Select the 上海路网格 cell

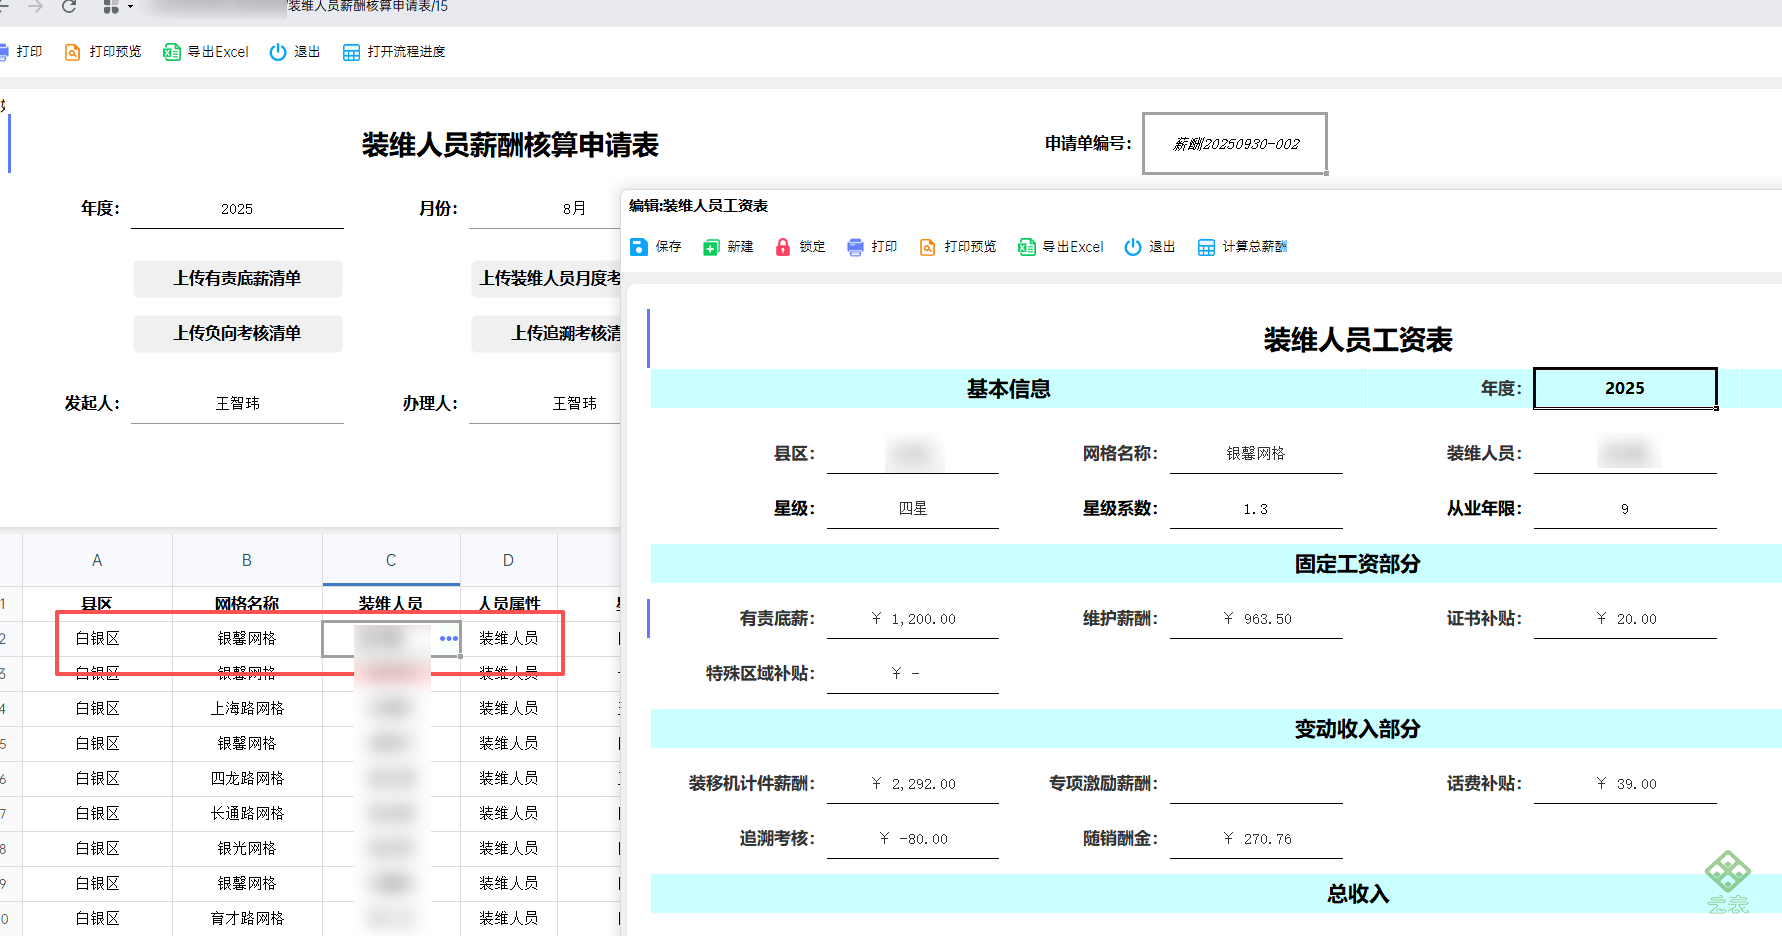(247, 708)
